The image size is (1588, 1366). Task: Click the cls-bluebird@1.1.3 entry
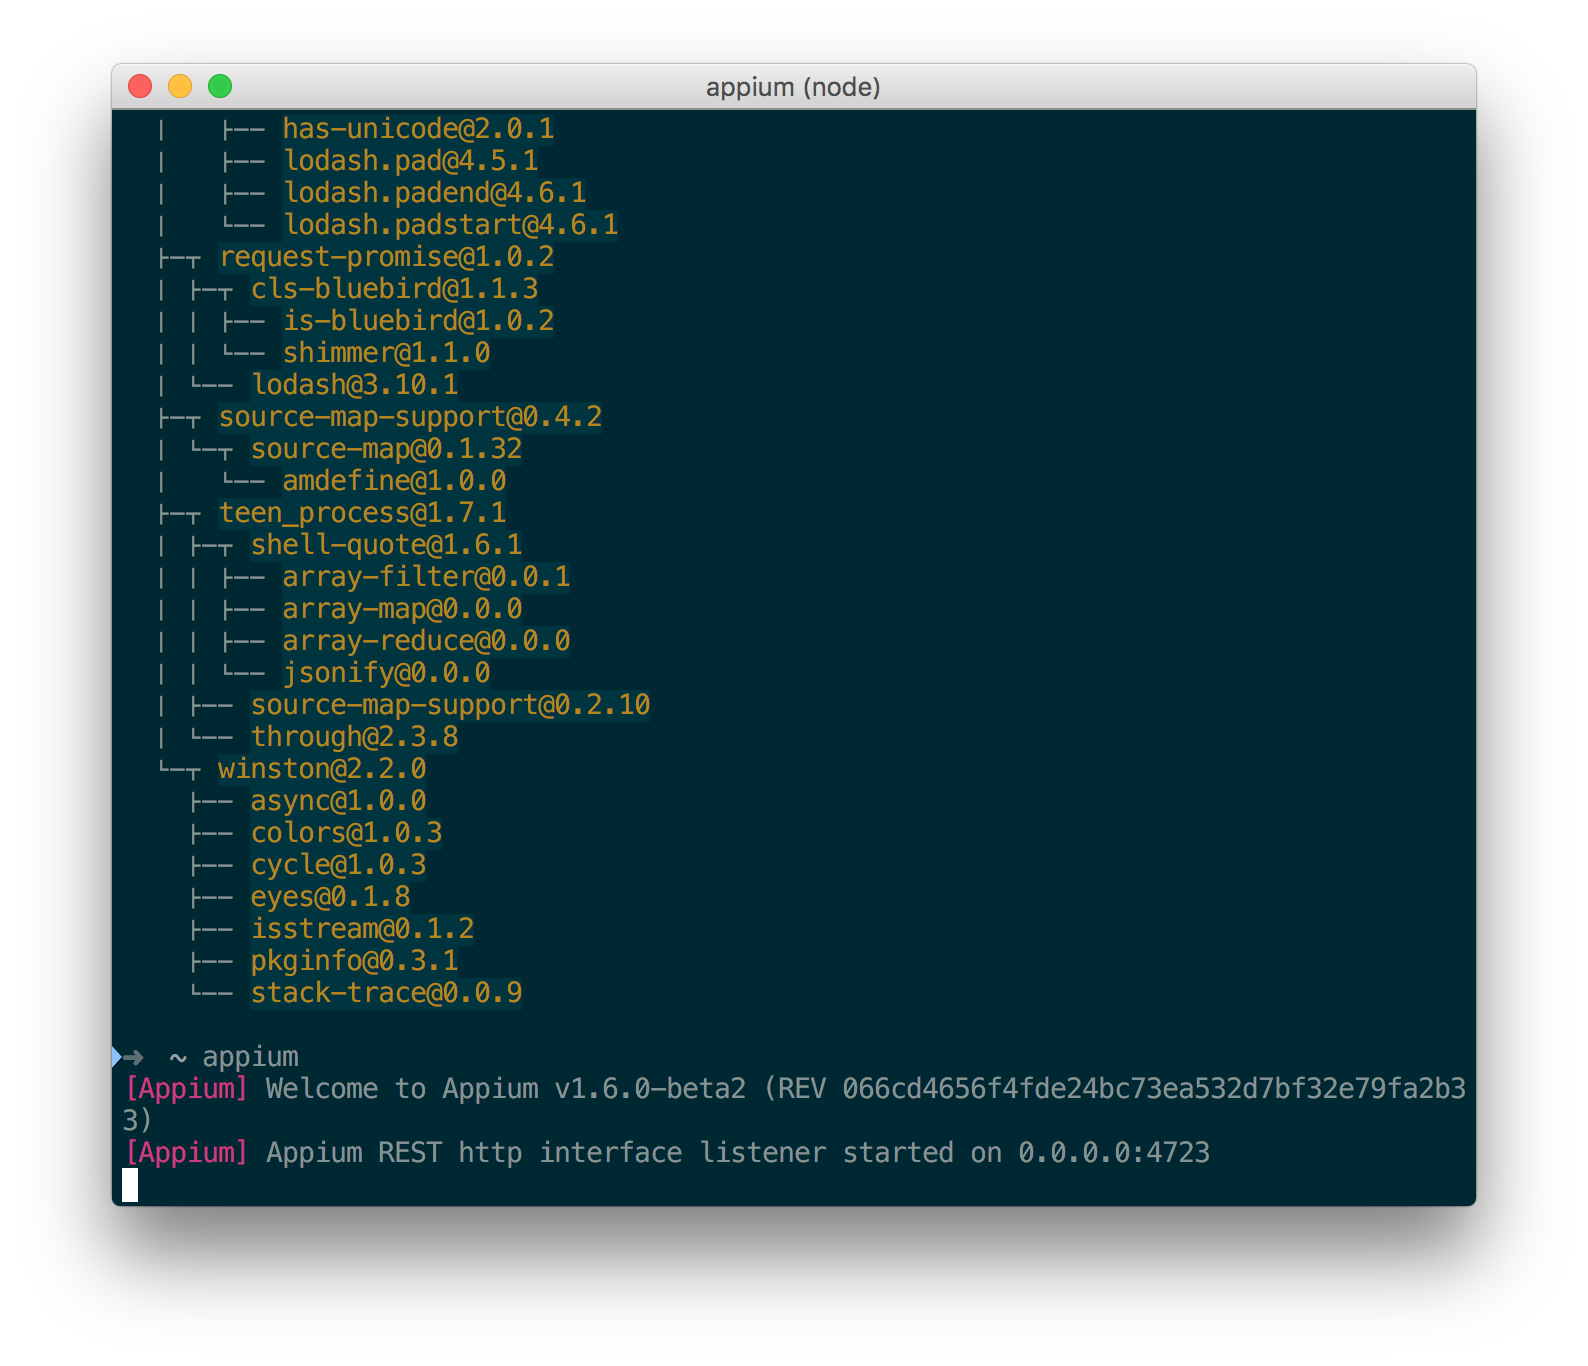pos(395,289)
